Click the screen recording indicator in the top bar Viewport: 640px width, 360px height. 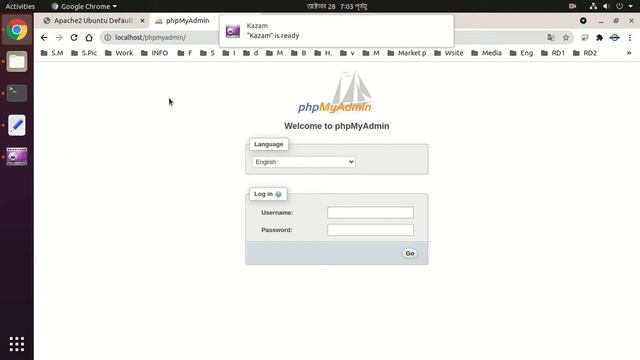coord(572,6)
